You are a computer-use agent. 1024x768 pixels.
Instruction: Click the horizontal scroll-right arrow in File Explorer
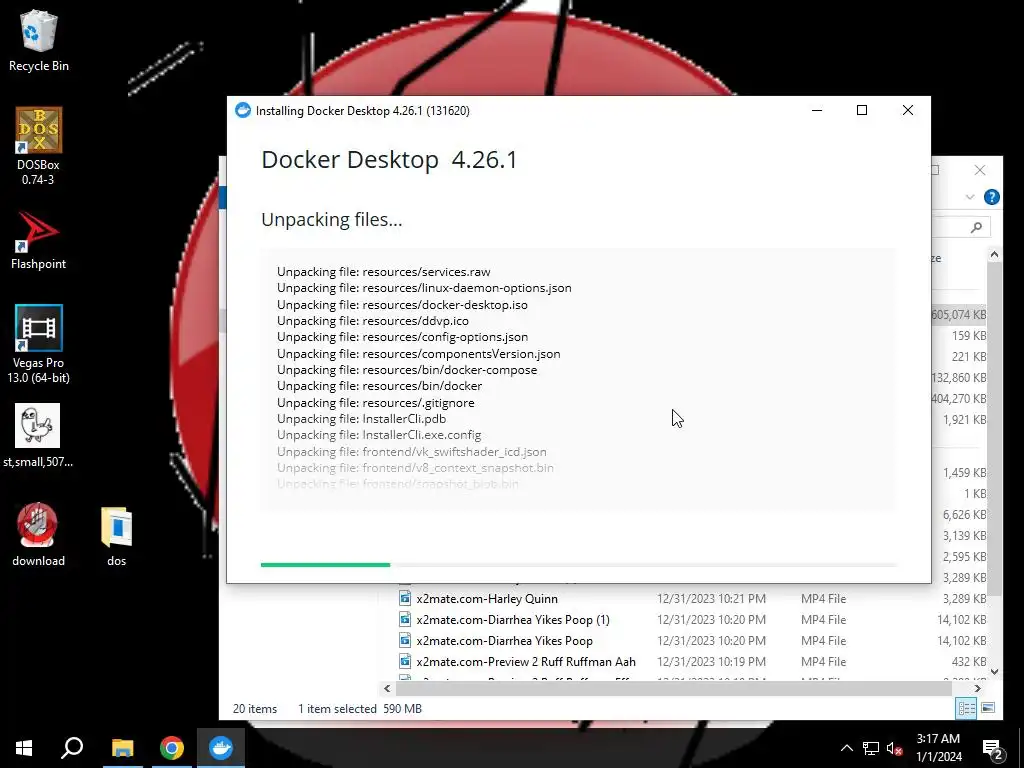[x=978, y=688]
